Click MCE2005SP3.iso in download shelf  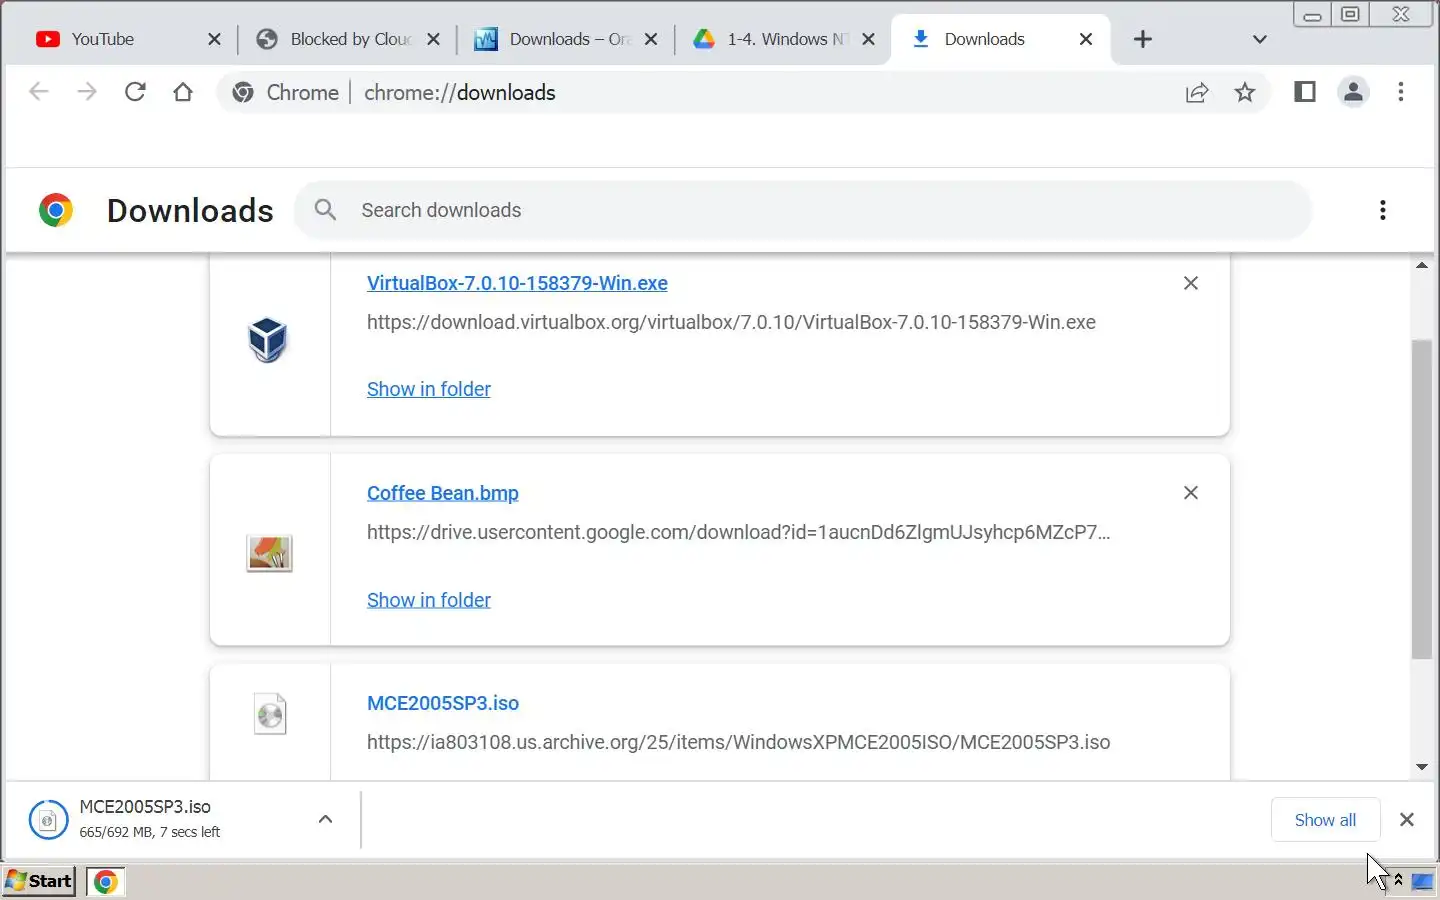(145, 806)
